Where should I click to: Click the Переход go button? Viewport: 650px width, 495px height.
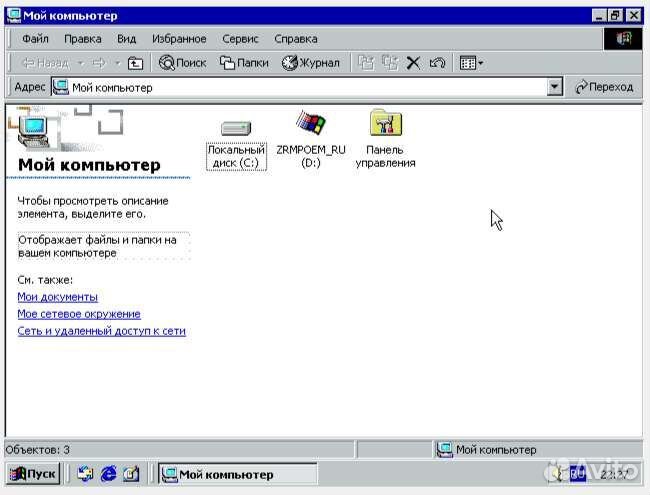604,87
